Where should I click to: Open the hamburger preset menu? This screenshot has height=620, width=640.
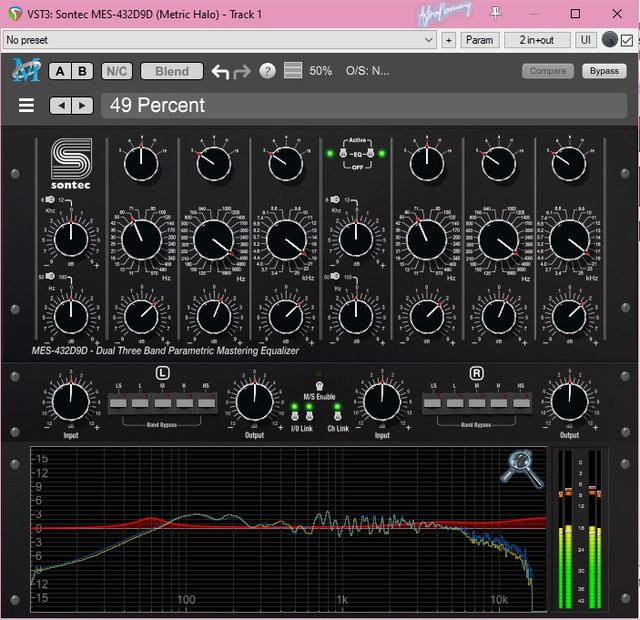coord(27,105)
